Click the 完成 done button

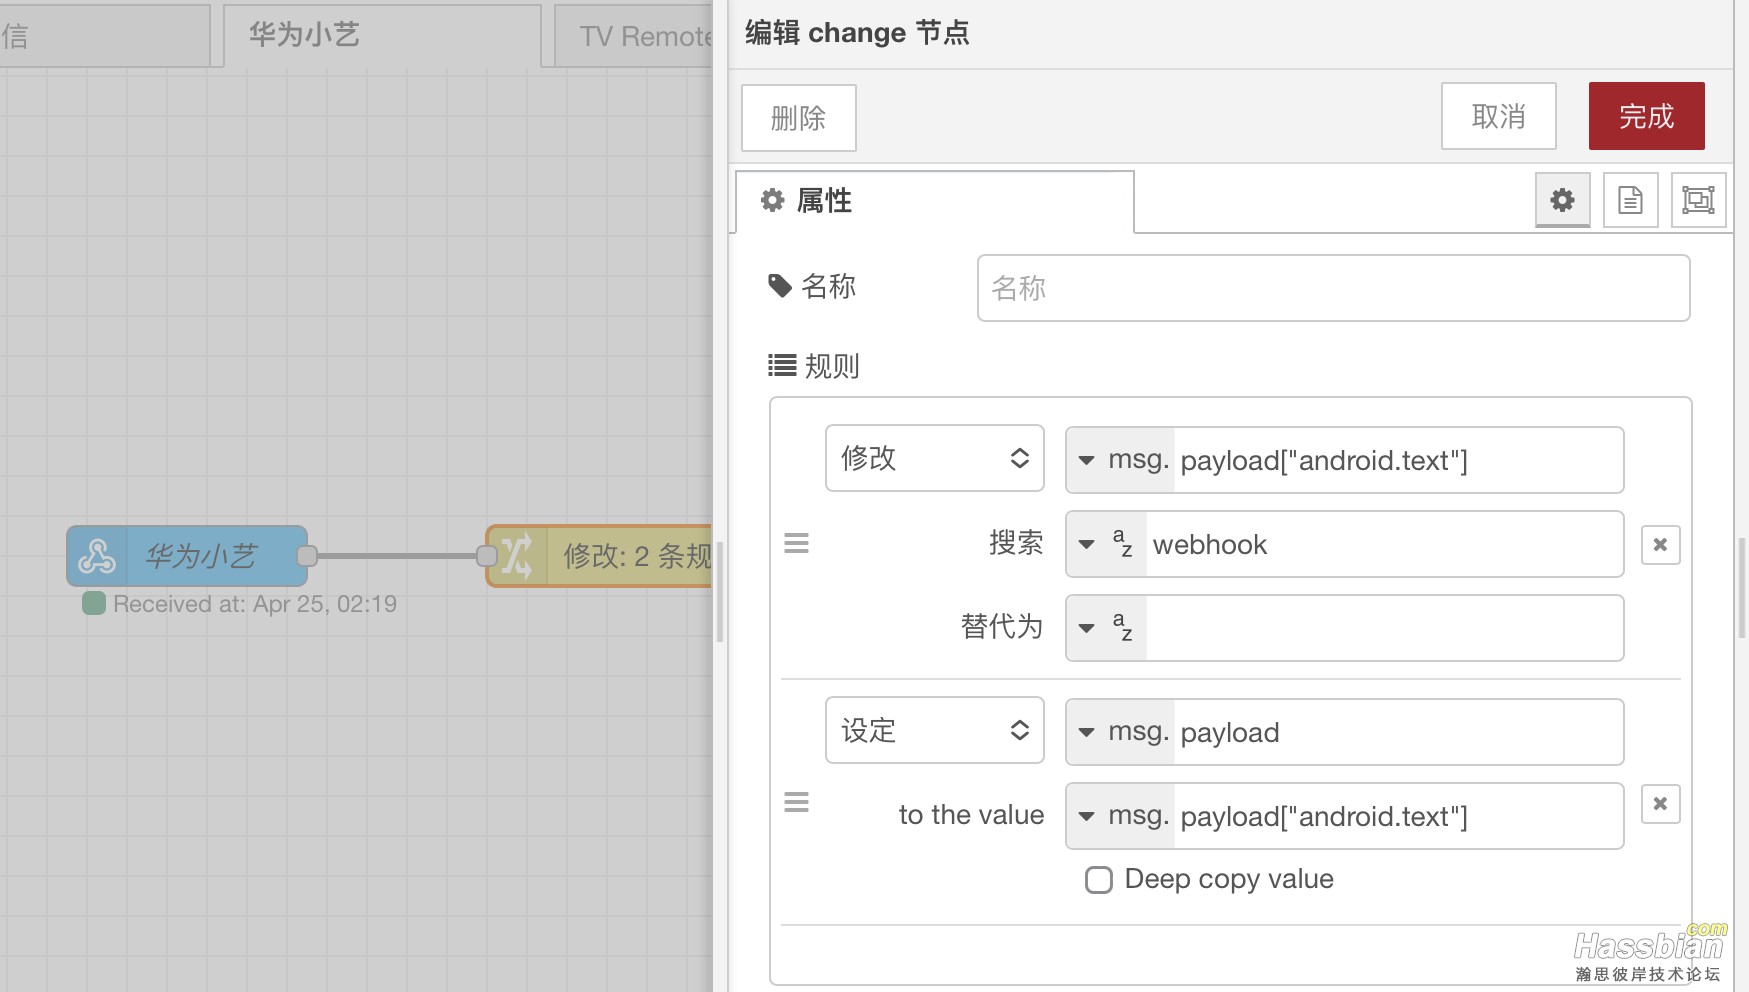point(1646,116)
